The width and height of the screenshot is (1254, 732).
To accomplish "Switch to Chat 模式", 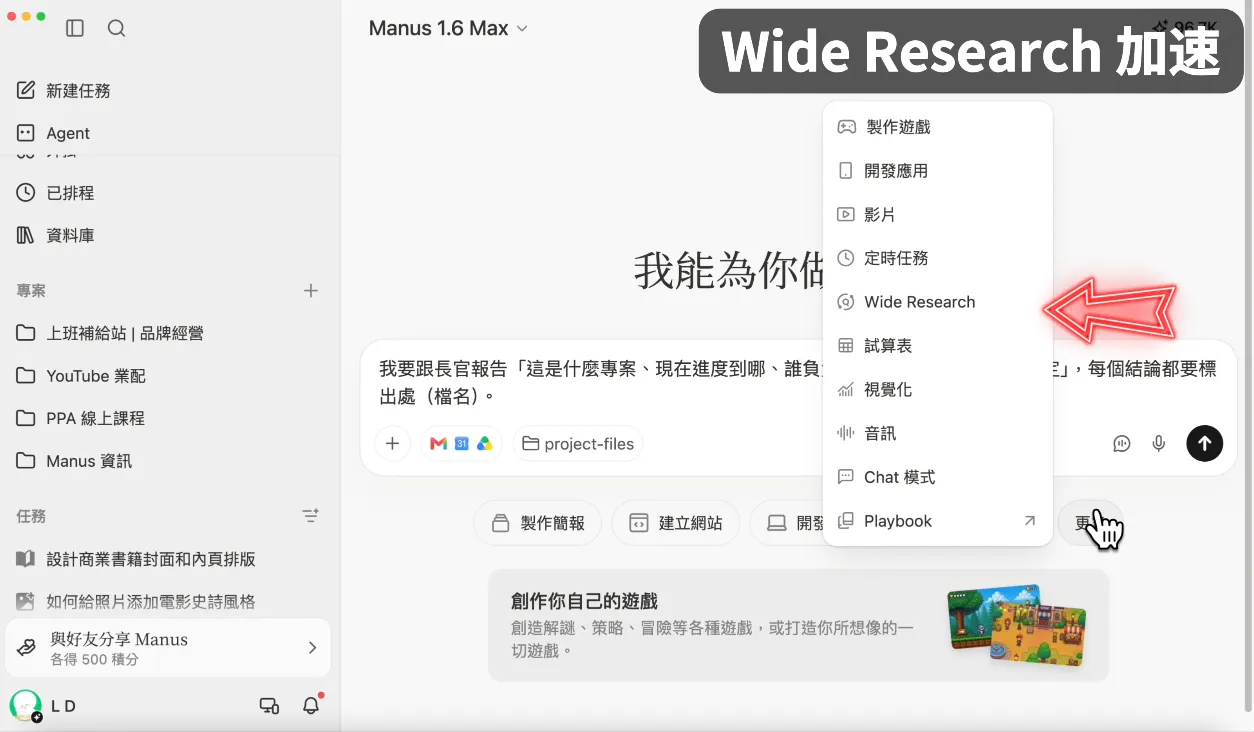I will (x=937, y=477).
